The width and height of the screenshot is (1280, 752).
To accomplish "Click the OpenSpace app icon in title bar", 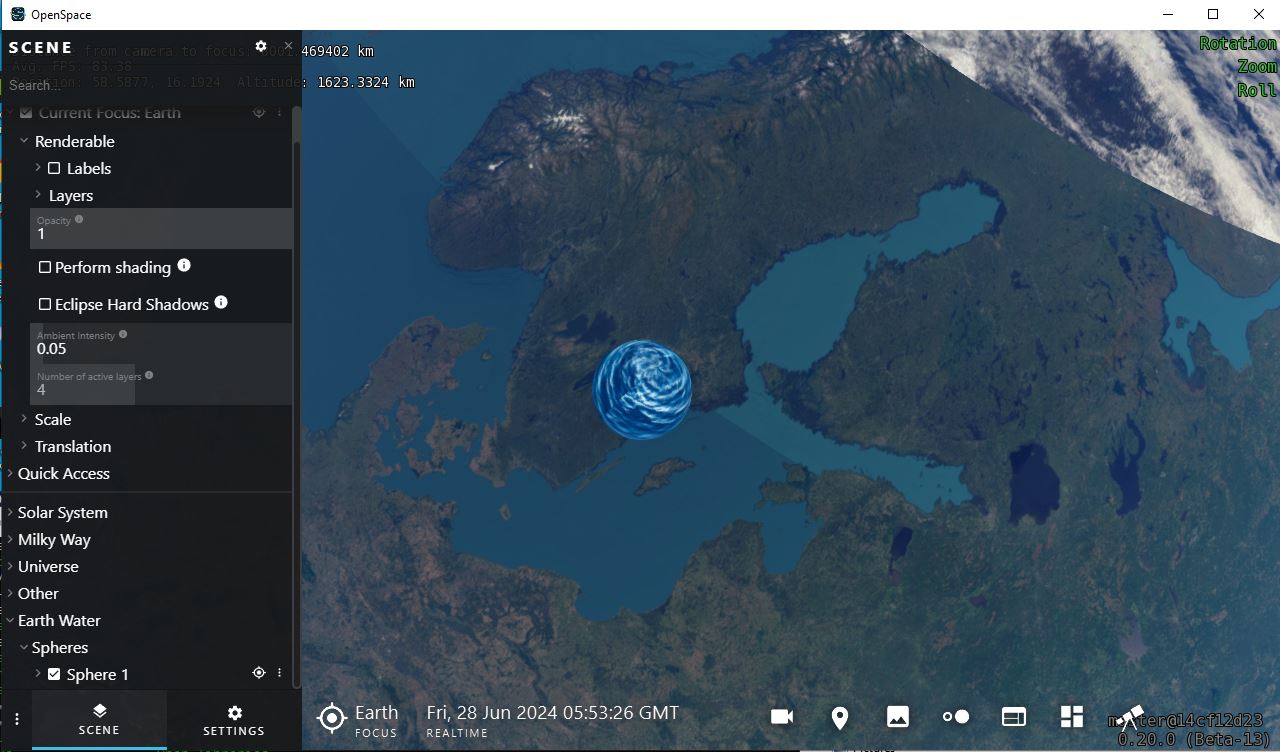I will (18, 15).
